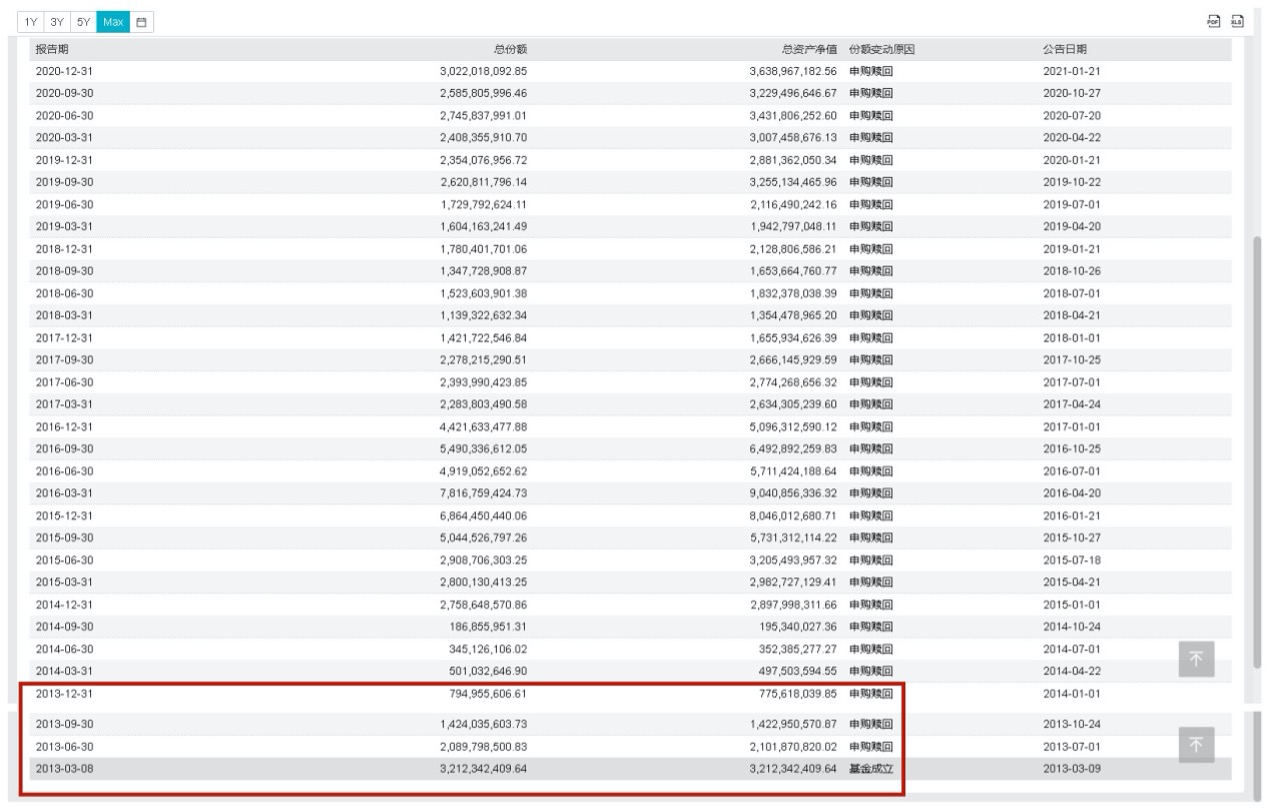
Task: Click total shares 1,729,792,624.11
Action: pyautogui.click(x=483, y=203)
